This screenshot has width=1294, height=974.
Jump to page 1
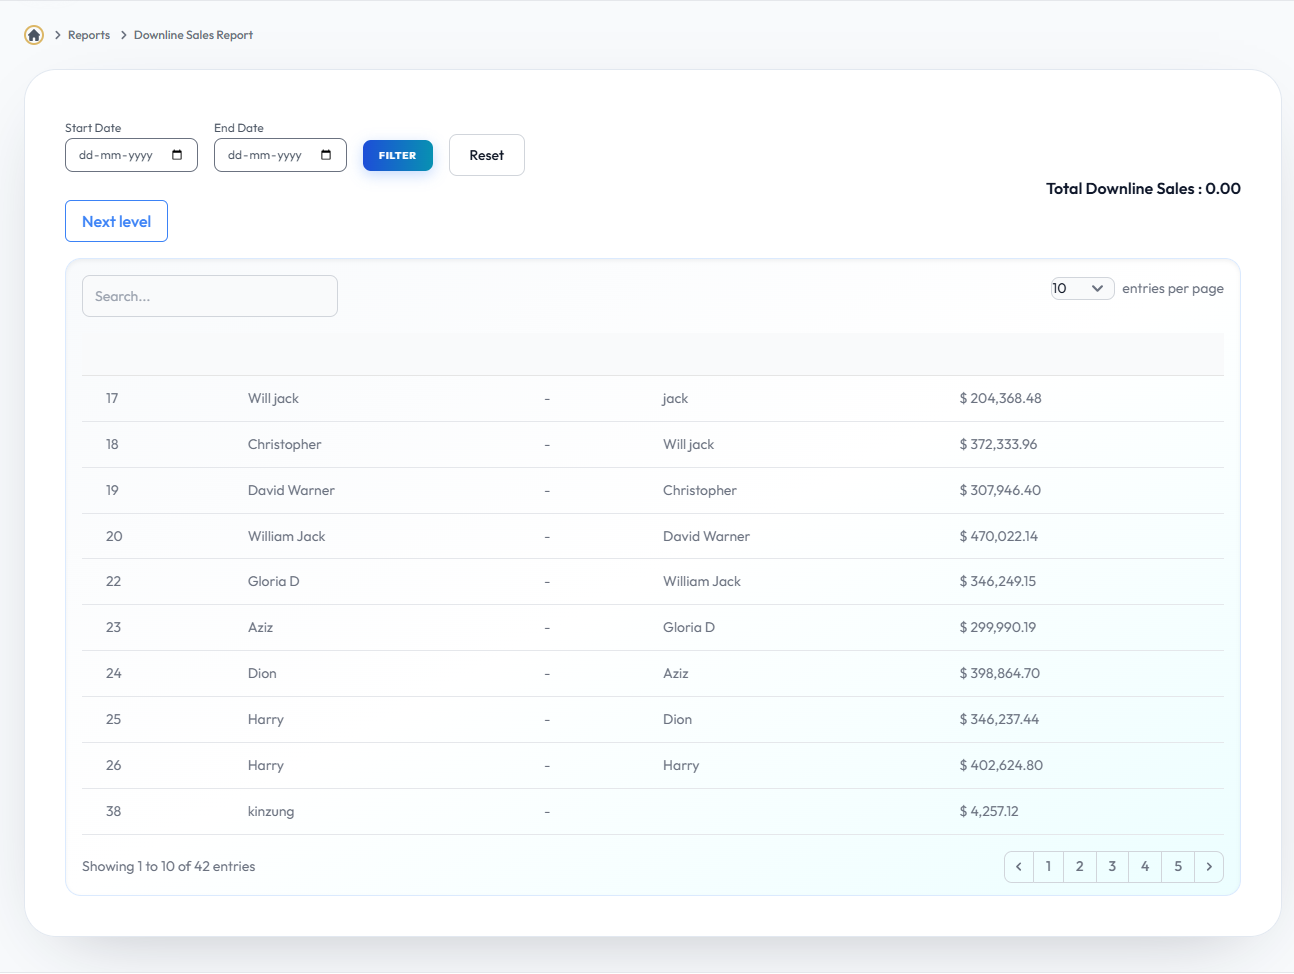pos(1048,867)
